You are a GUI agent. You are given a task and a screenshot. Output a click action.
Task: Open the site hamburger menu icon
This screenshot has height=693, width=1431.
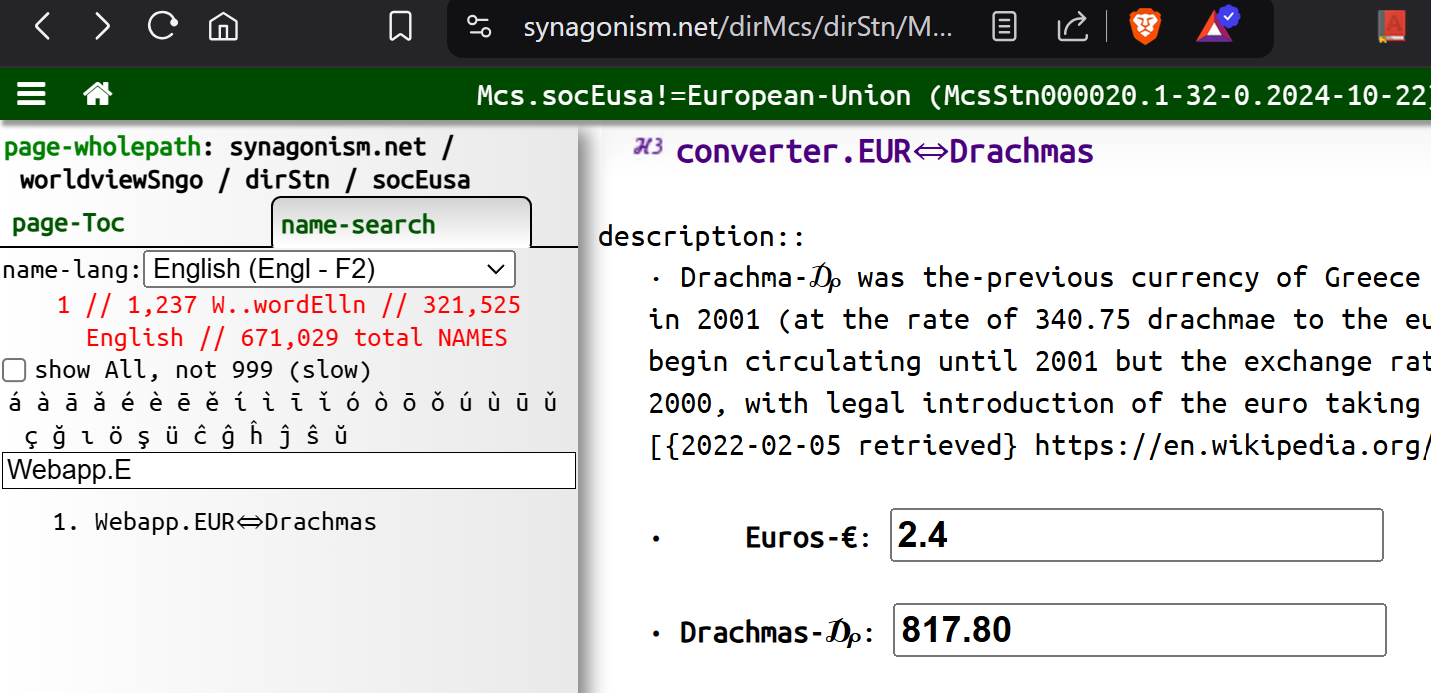click(32, 94)
